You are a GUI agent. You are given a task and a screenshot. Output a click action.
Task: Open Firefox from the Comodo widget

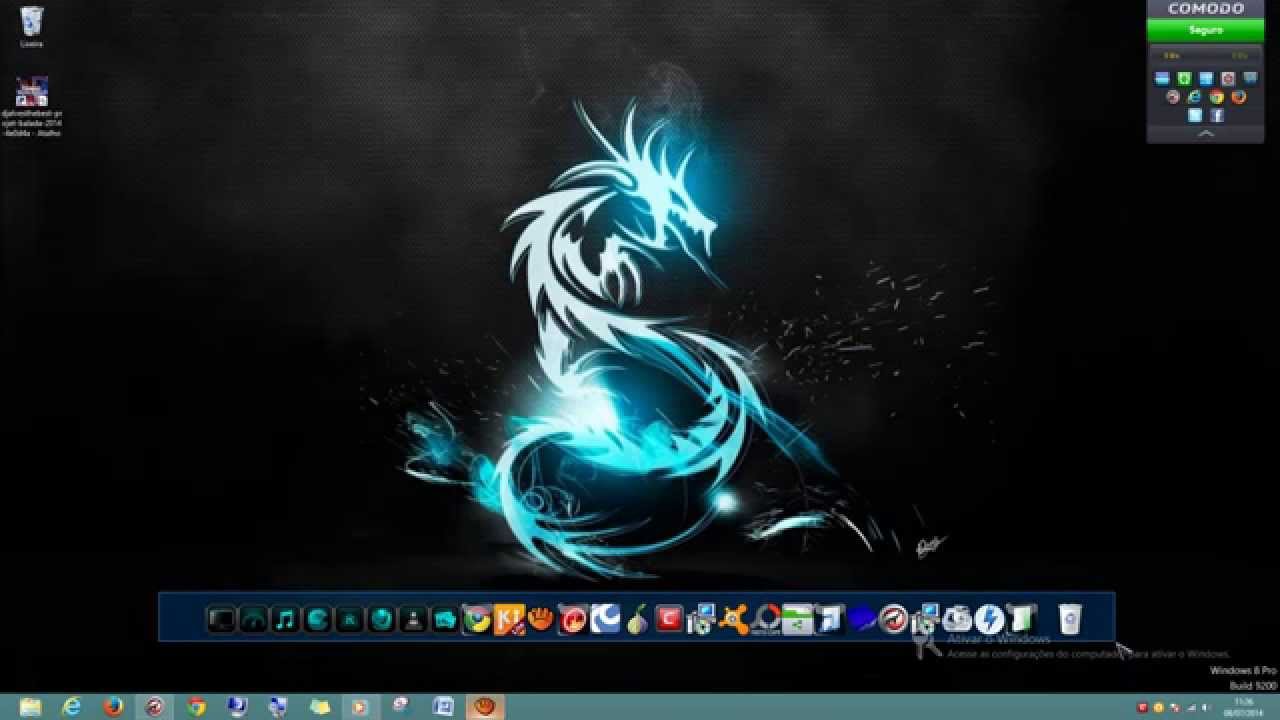1238,97
